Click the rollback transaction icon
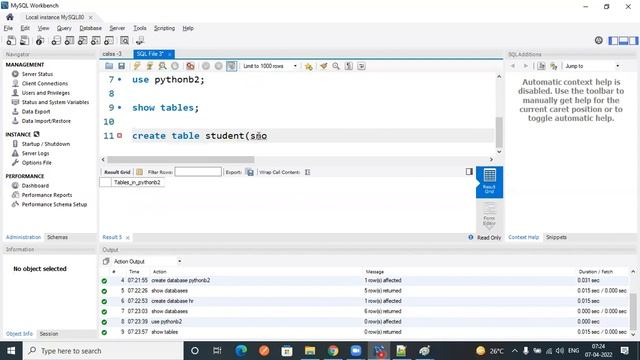This screenshot has height=360, width=640. tap(218, 66)
